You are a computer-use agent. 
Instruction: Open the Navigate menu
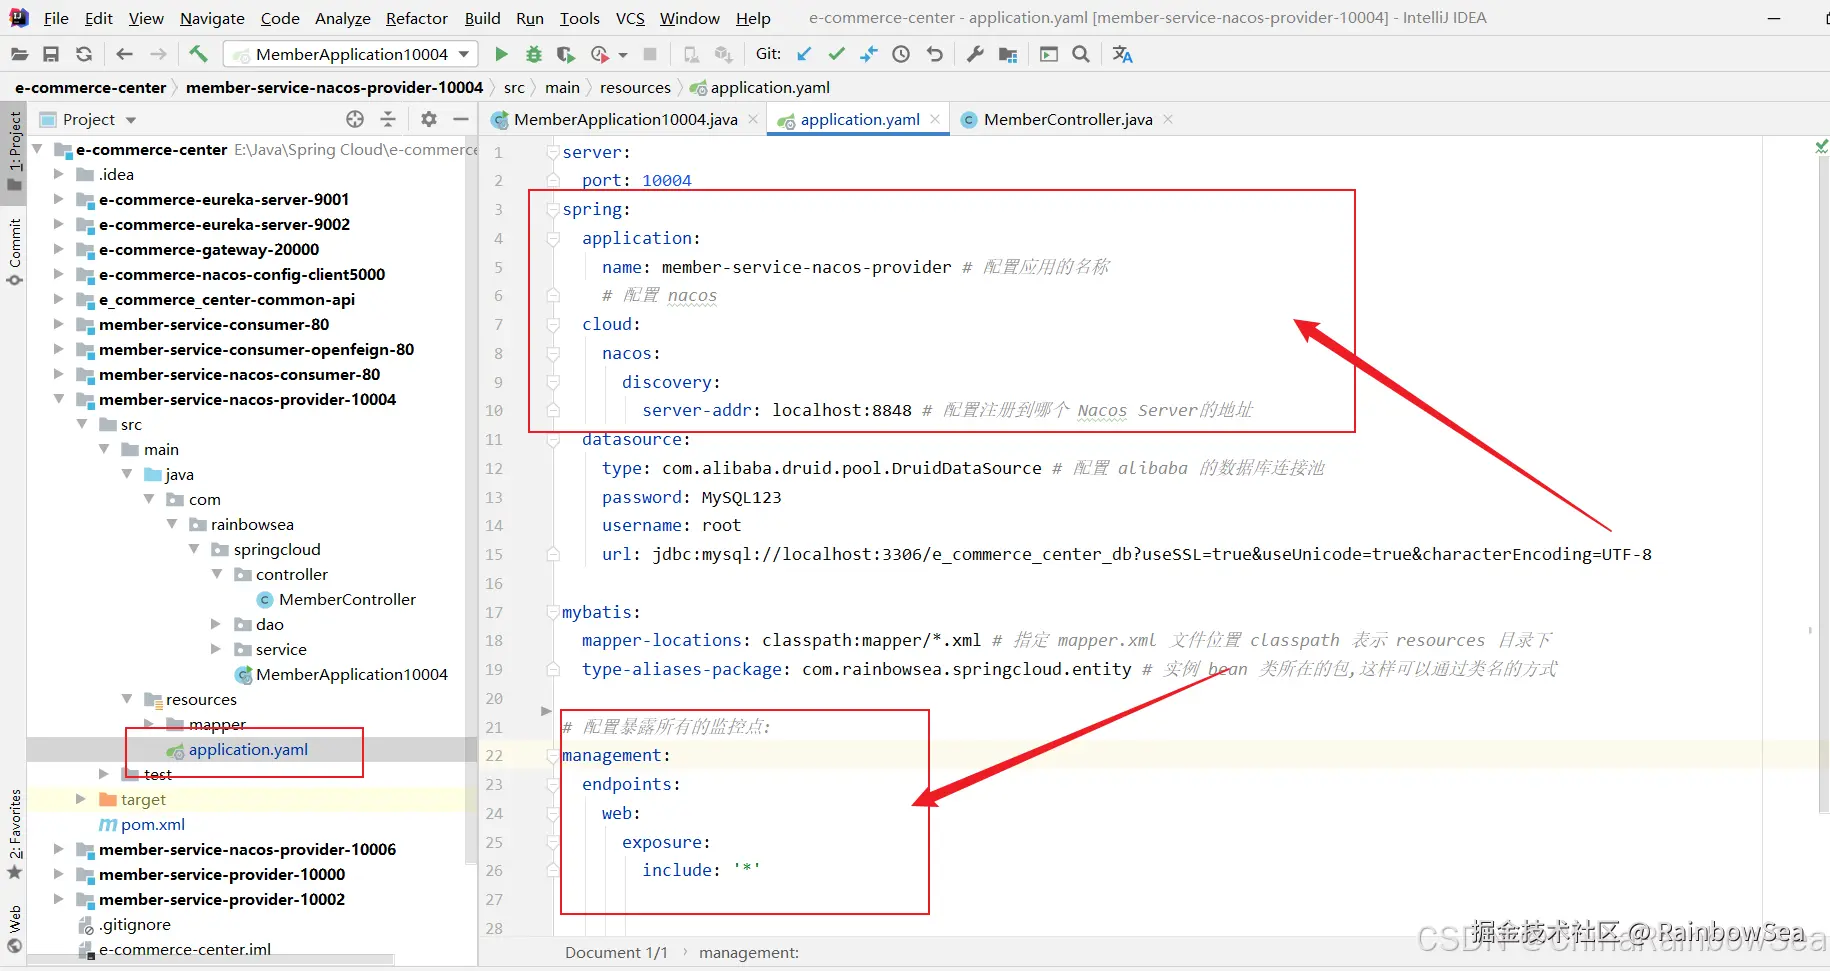tap(212, 18)
